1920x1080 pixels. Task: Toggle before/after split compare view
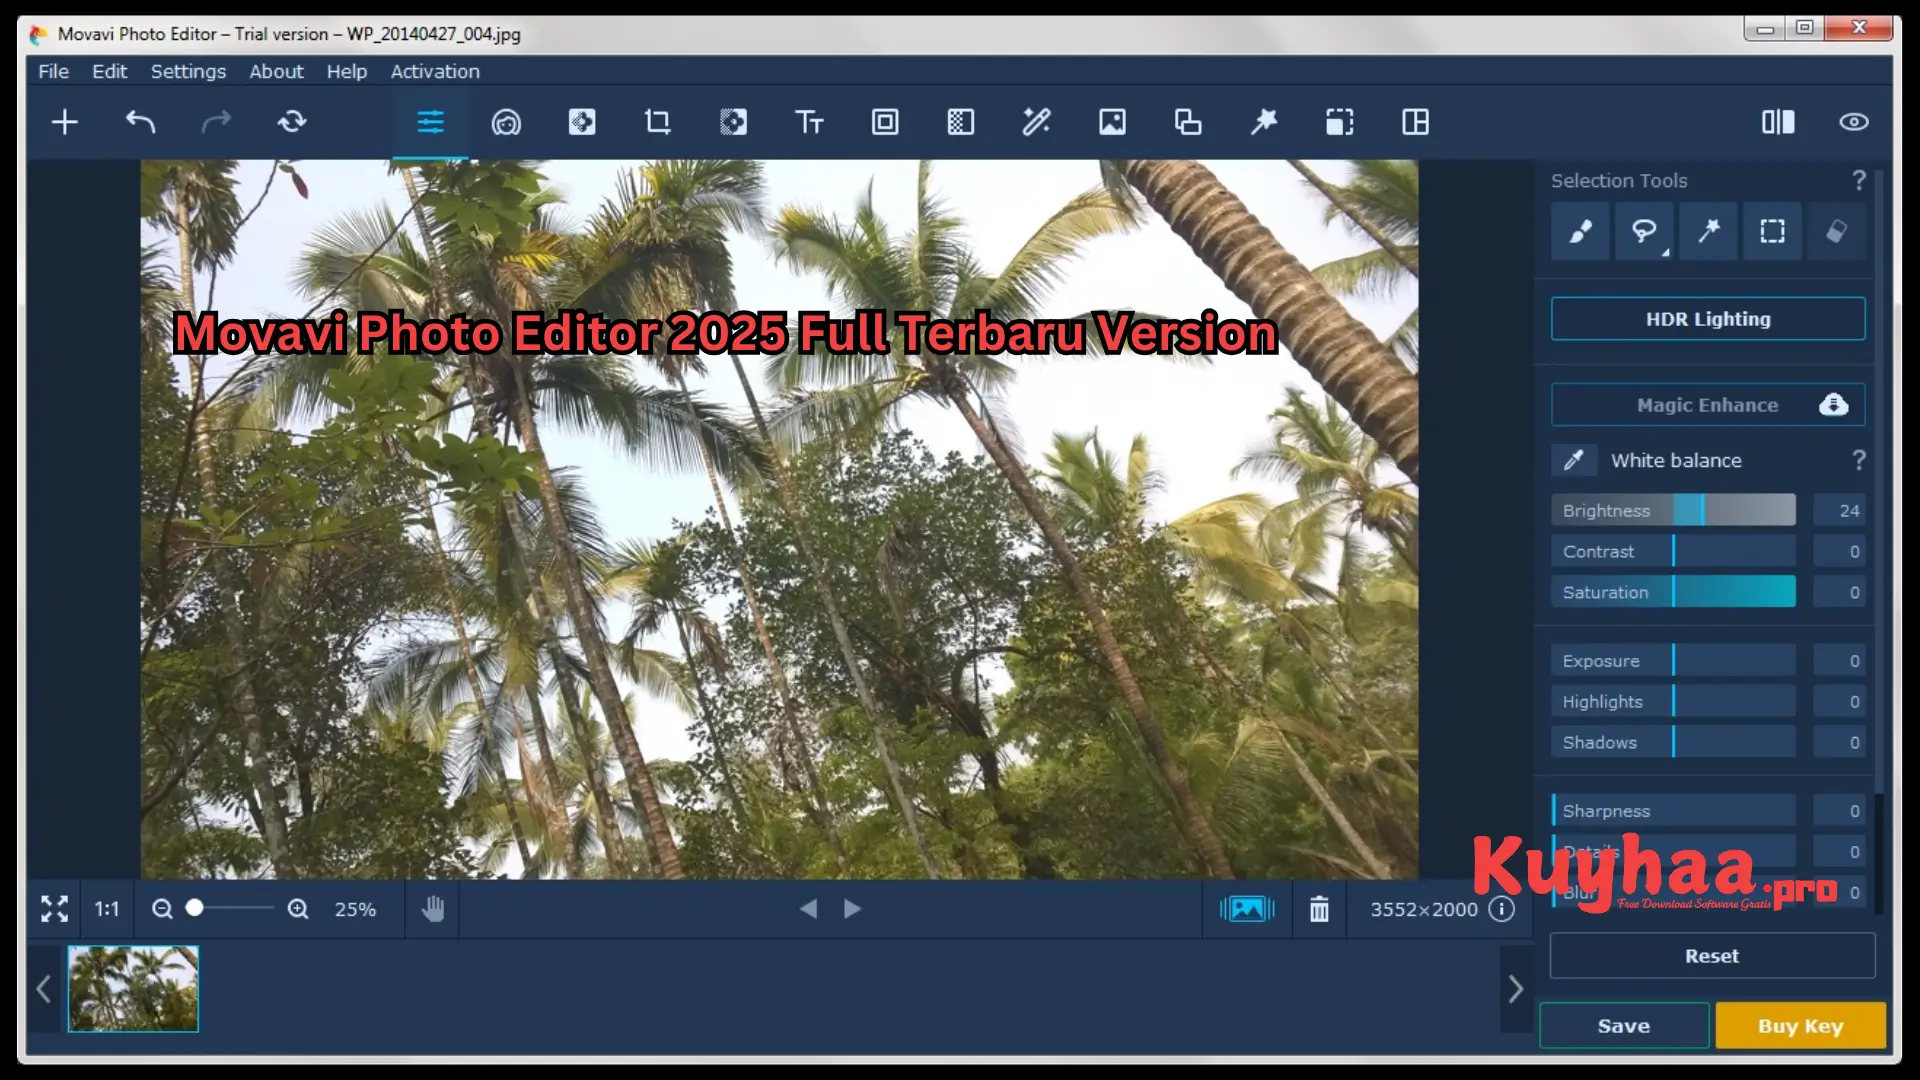pyautogui.click(x=1777, y=122)
